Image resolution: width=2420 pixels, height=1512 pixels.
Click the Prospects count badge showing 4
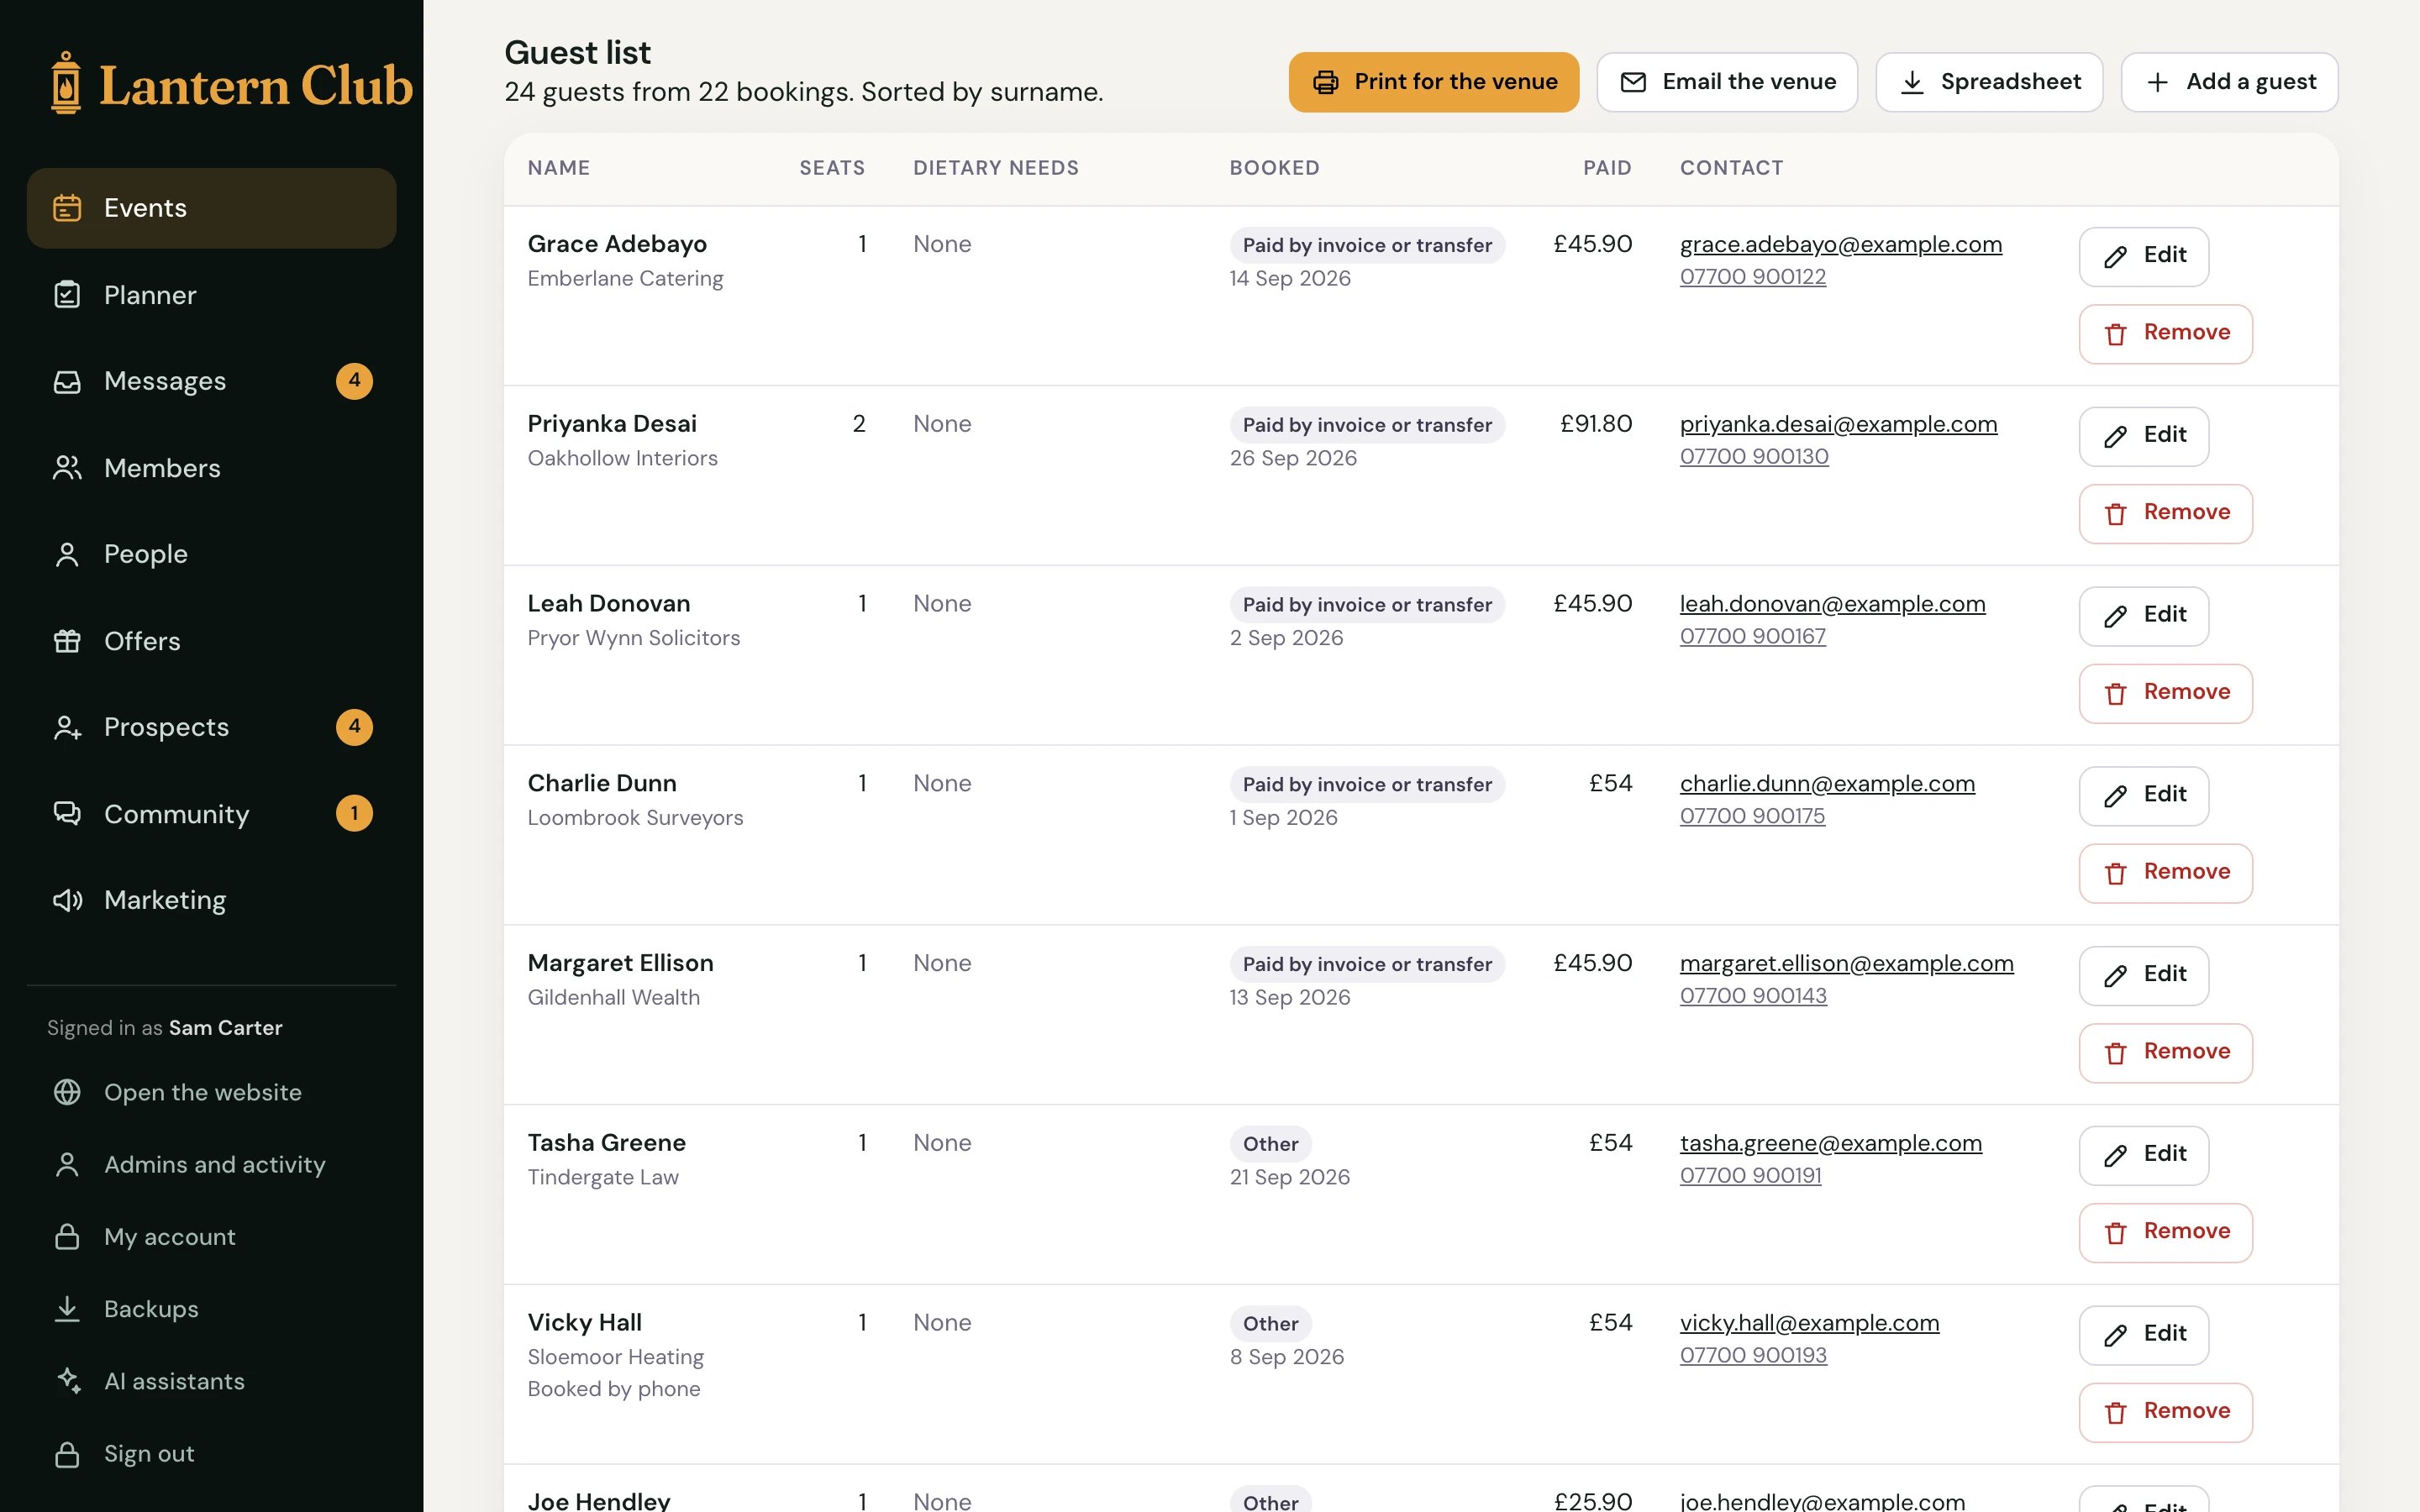click(x=354, y=727)
